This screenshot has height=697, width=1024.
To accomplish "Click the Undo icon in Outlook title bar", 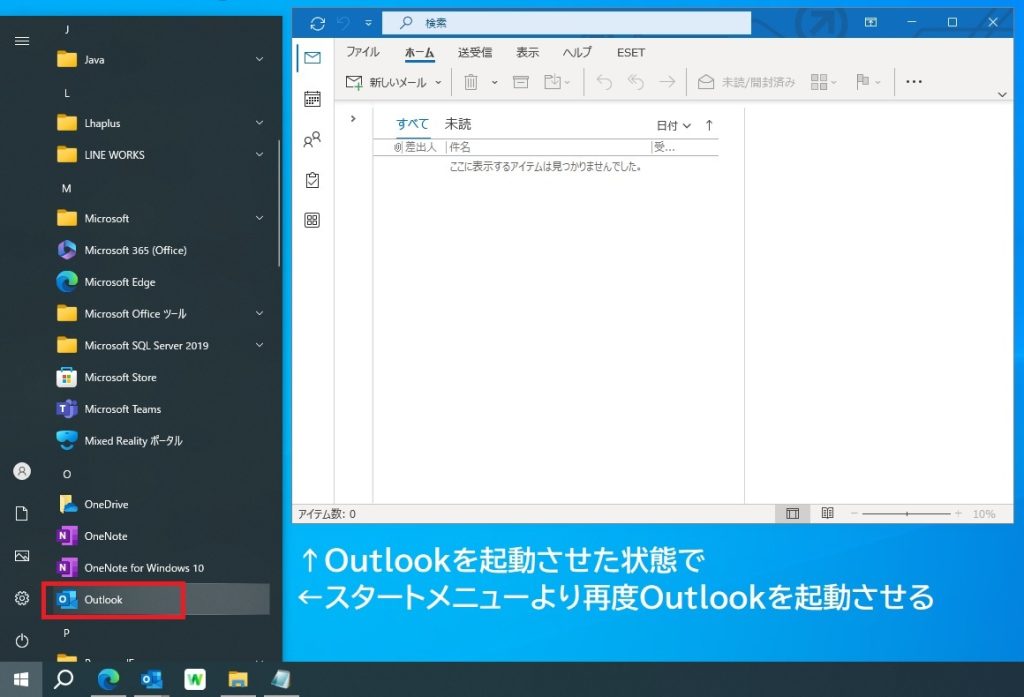I will pyautogui.click(x=343, y=24).
